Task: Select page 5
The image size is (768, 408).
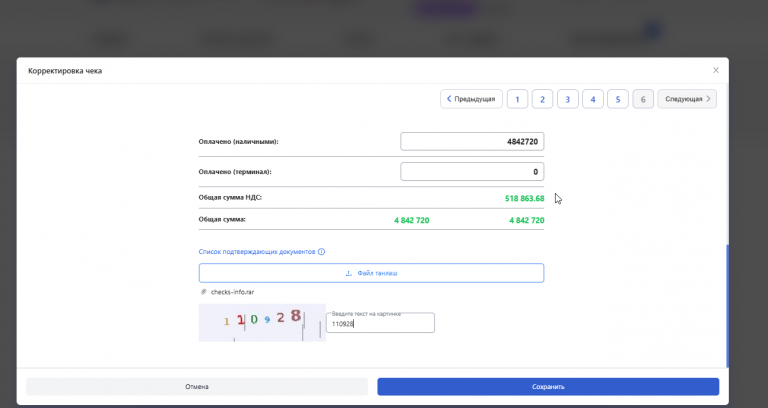Action: [618, 99]
